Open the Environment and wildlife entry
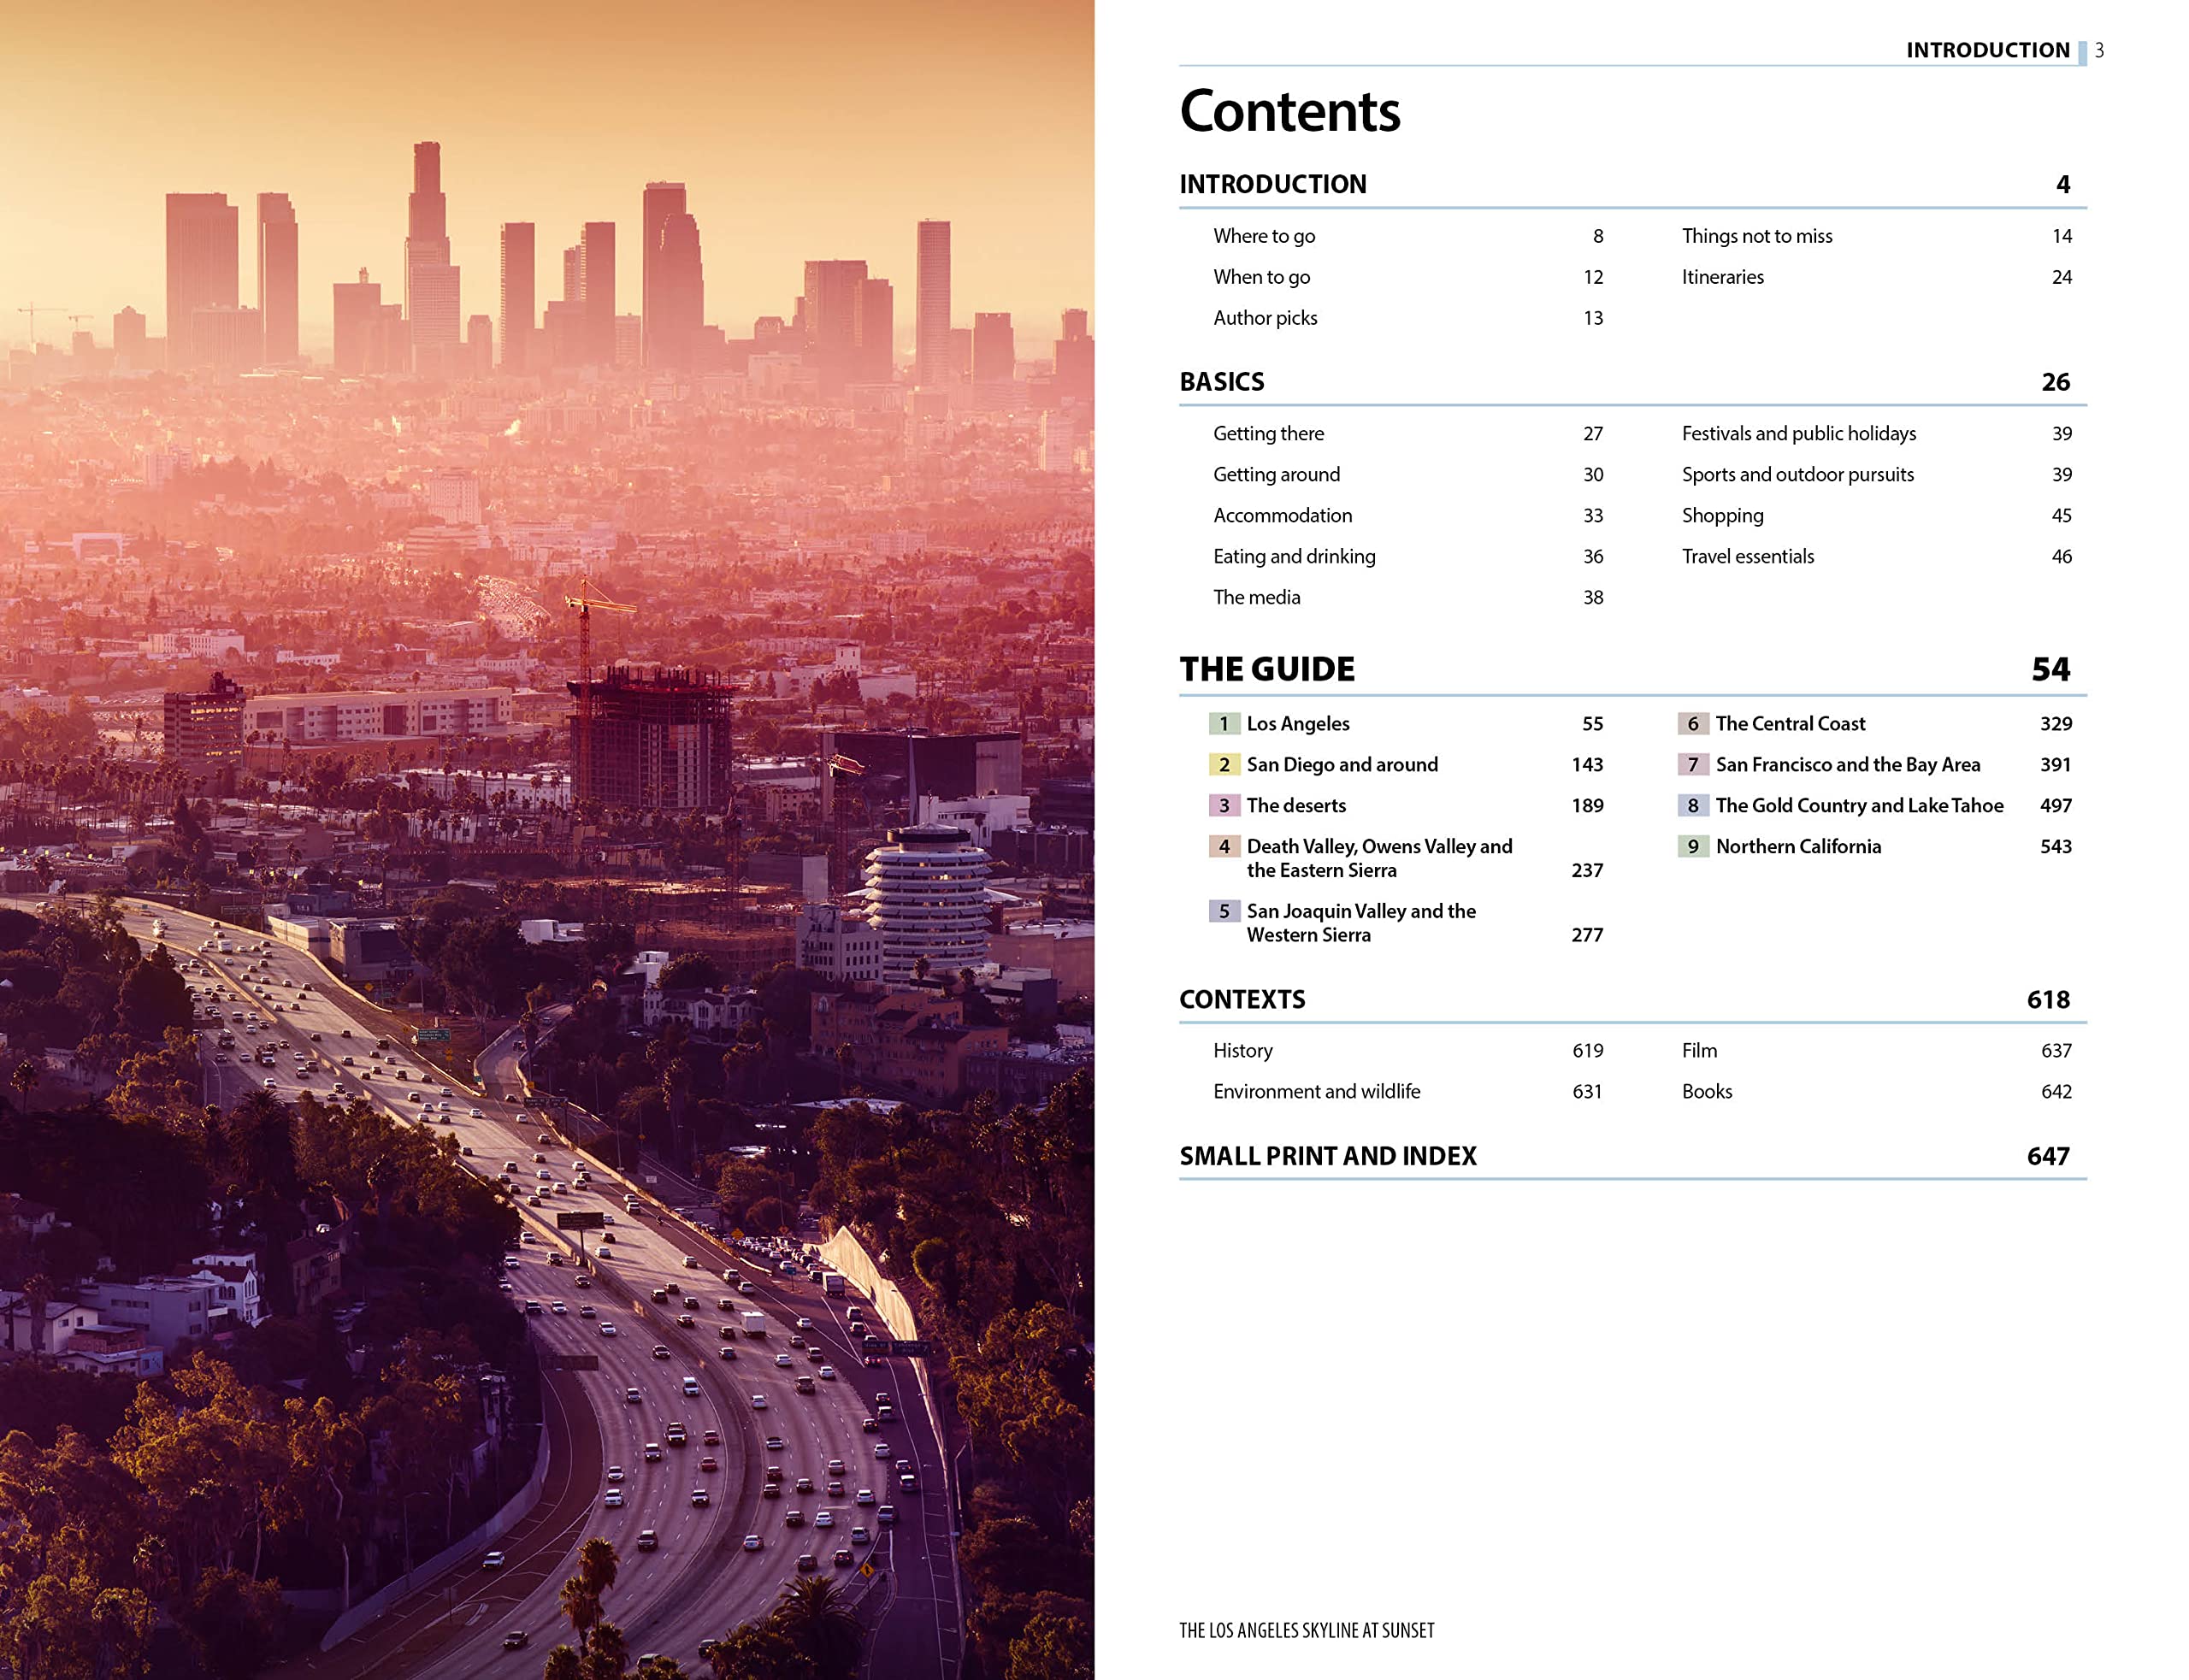 click(1315, 1091)
